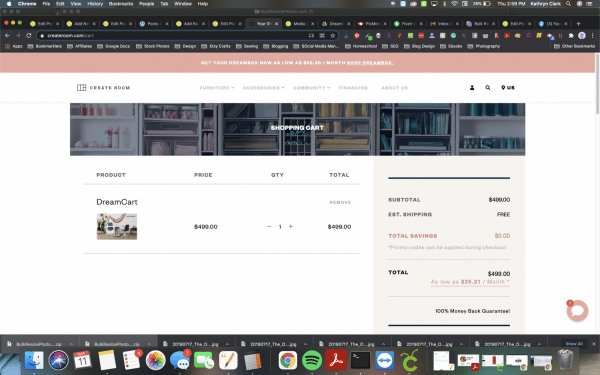Click As low as $25.31 / Month link
Screen dimensions: 600x375
(x=470, y=282)
